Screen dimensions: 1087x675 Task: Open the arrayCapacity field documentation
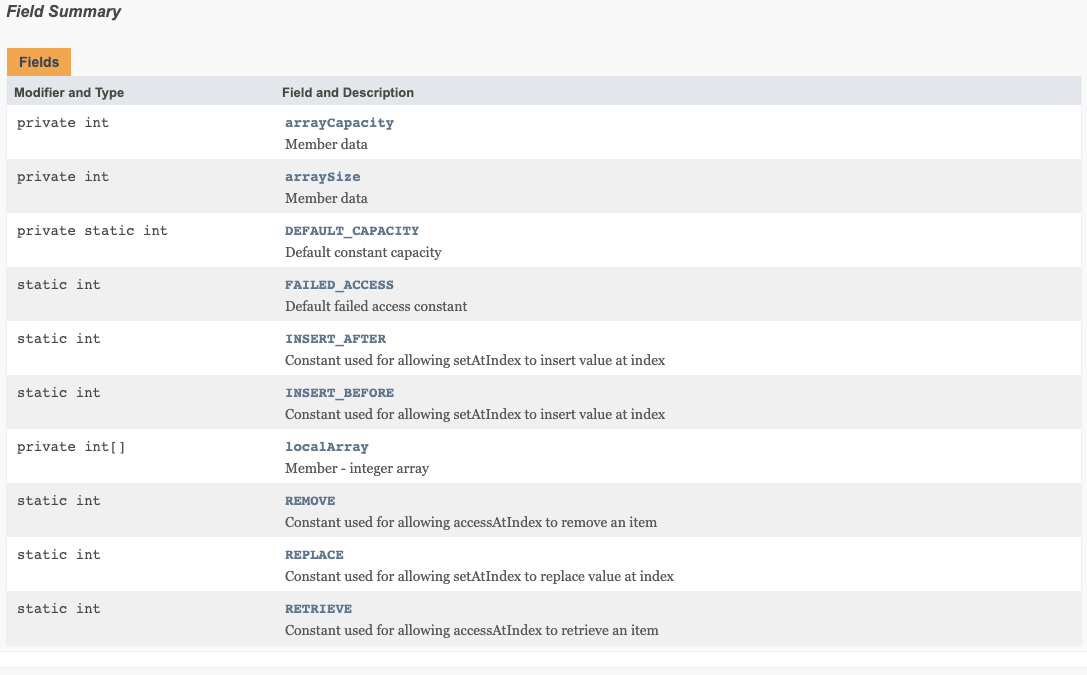[x=339, y=122]
